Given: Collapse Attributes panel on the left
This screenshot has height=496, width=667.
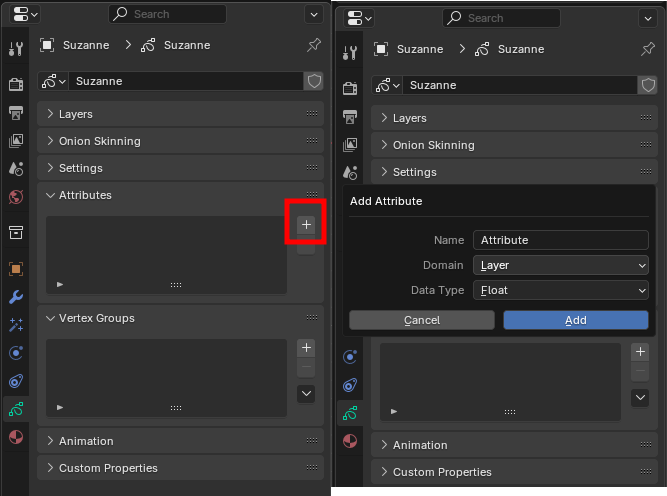Looking at the screenshot, I should pyautogui.click(x=180, y=195).
